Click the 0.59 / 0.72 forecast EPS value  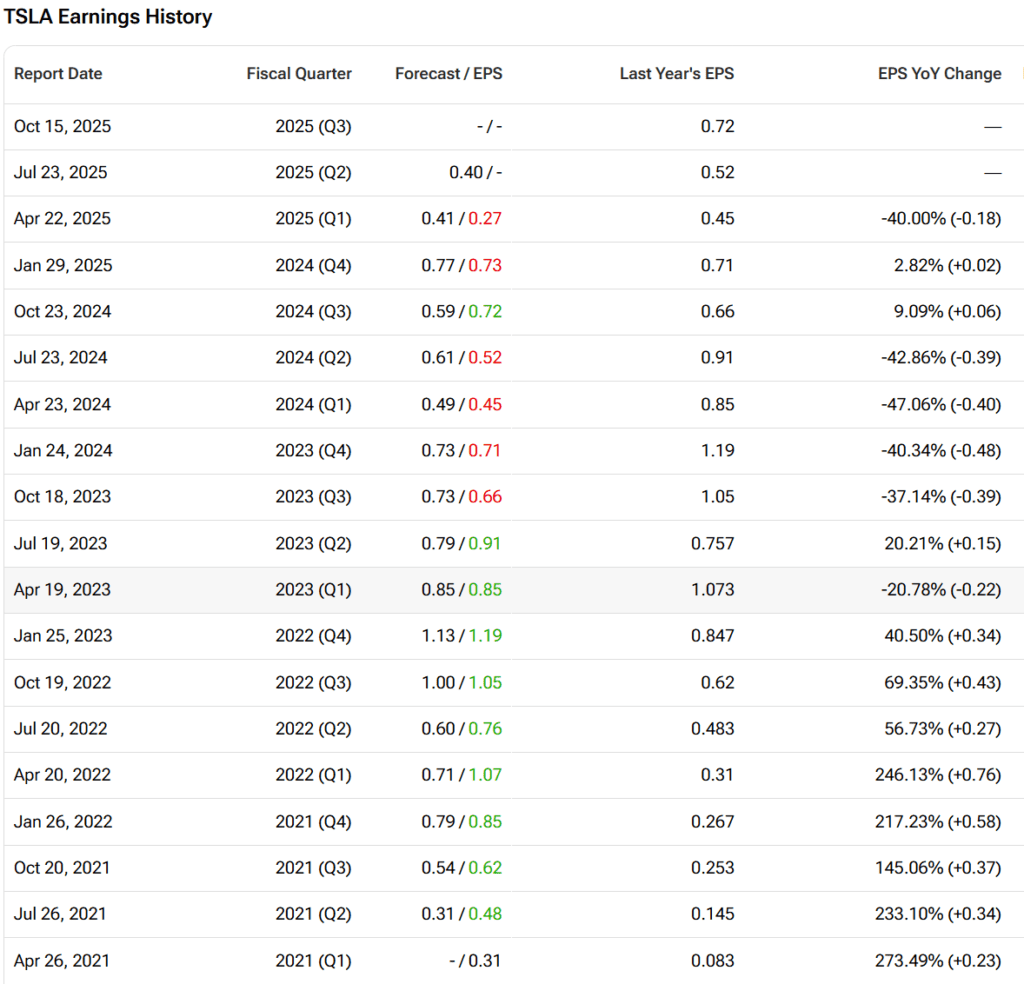[462, 311]
